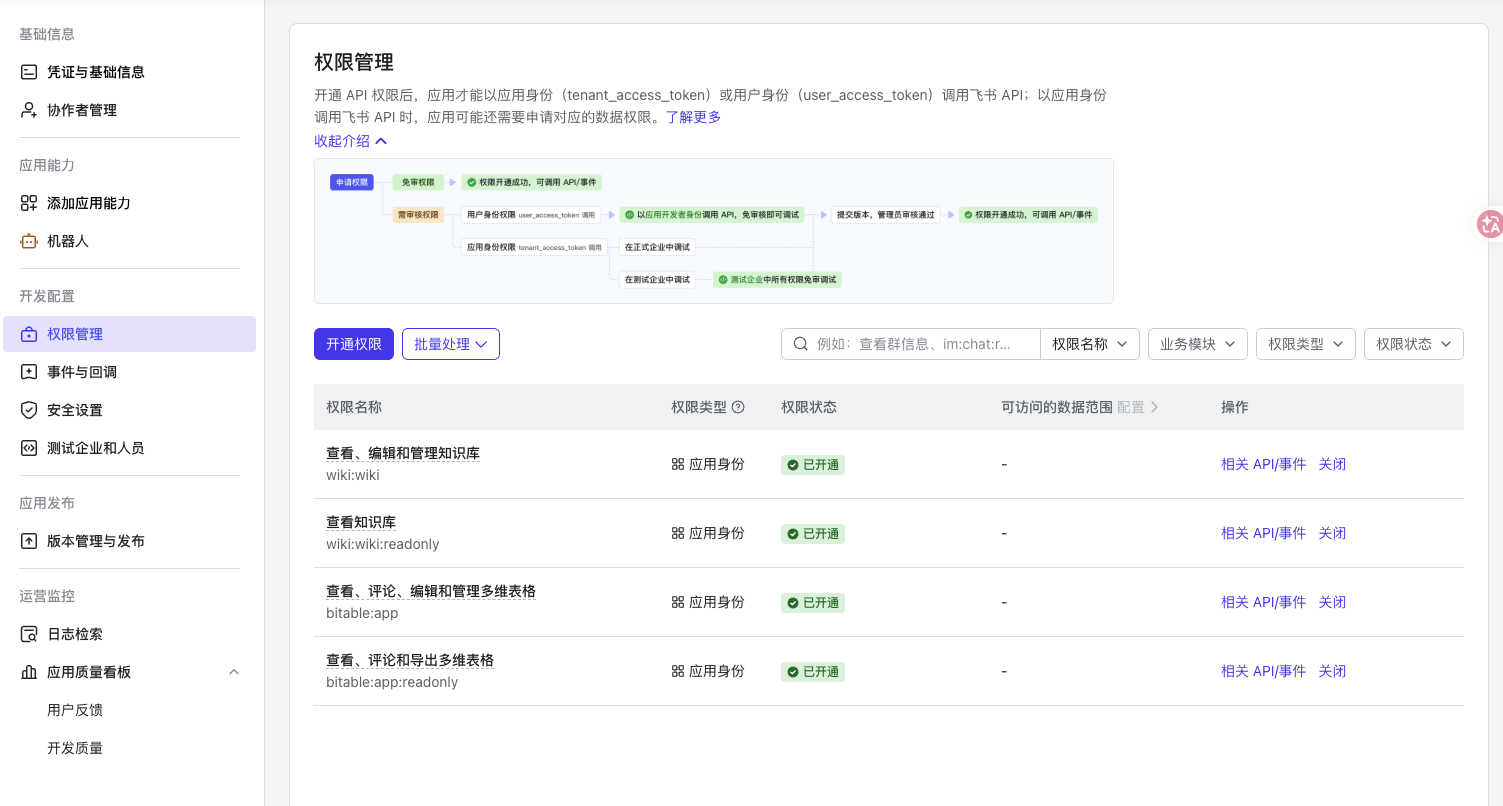Open 用户反馈 in the sidebar
Screen dimensions: 1503x806
[x=75, y=710]
